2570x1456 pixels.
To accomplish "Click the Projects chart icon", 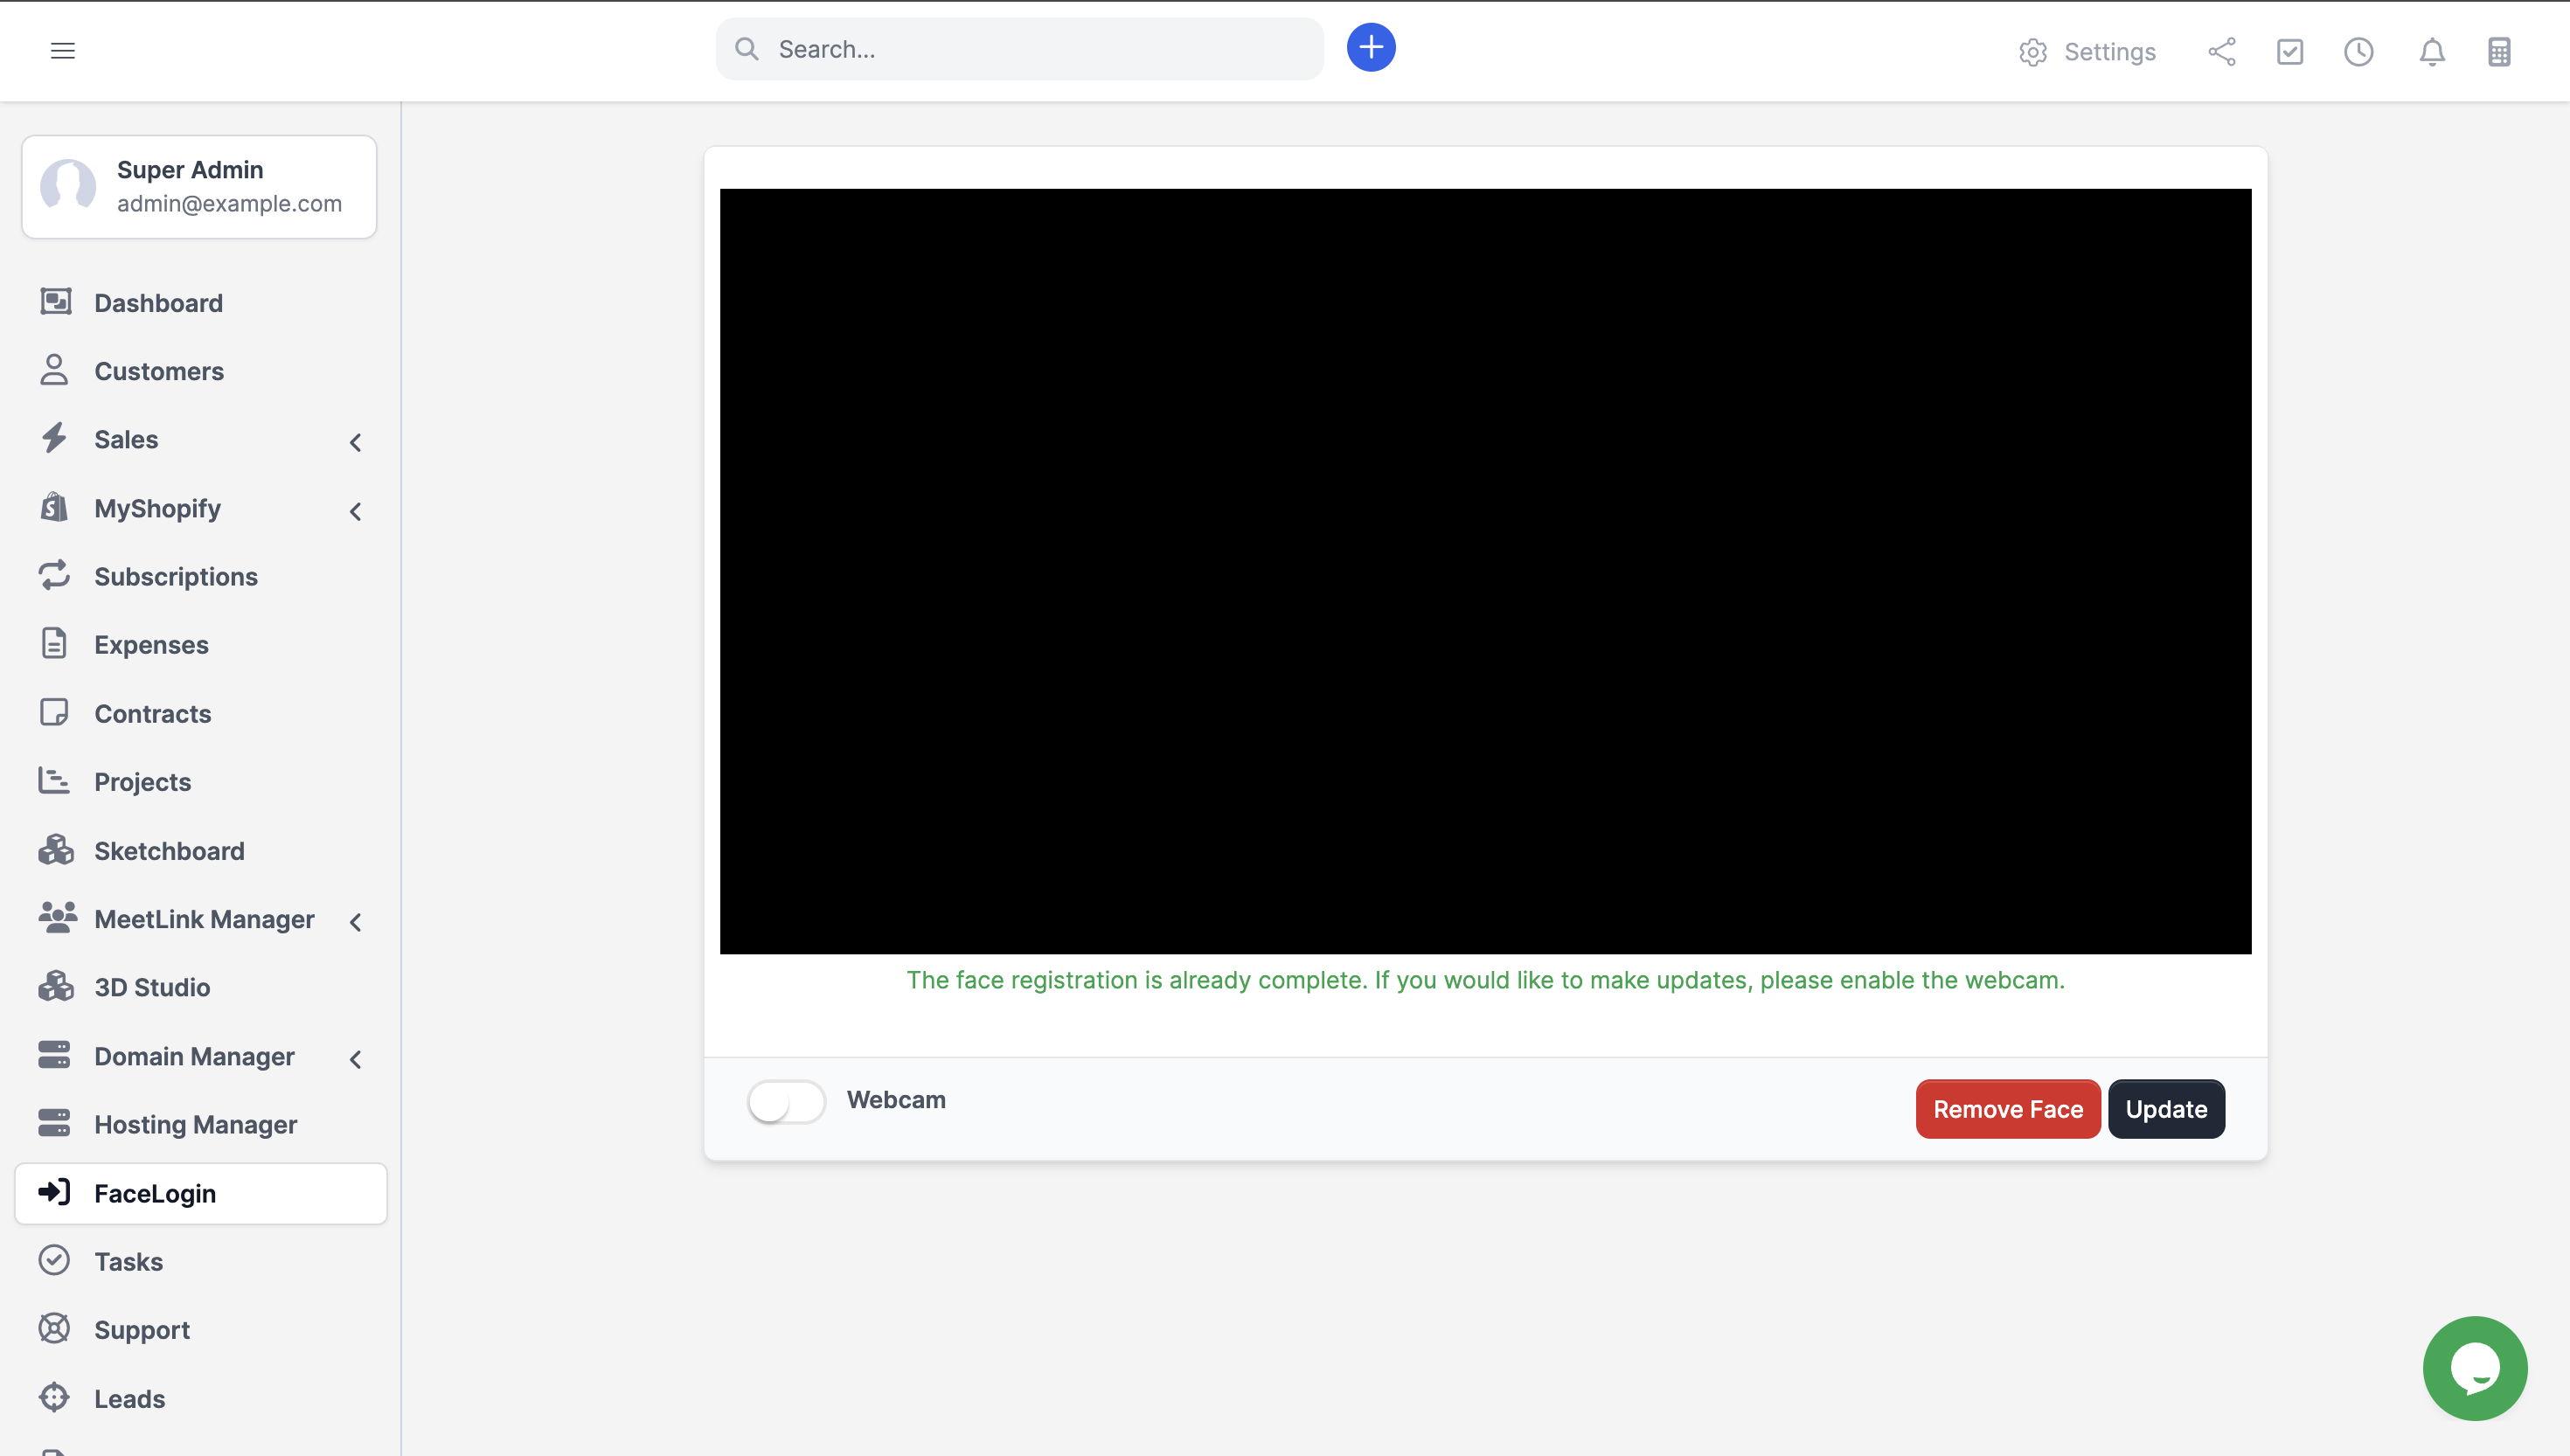I will tap(54, 780).
